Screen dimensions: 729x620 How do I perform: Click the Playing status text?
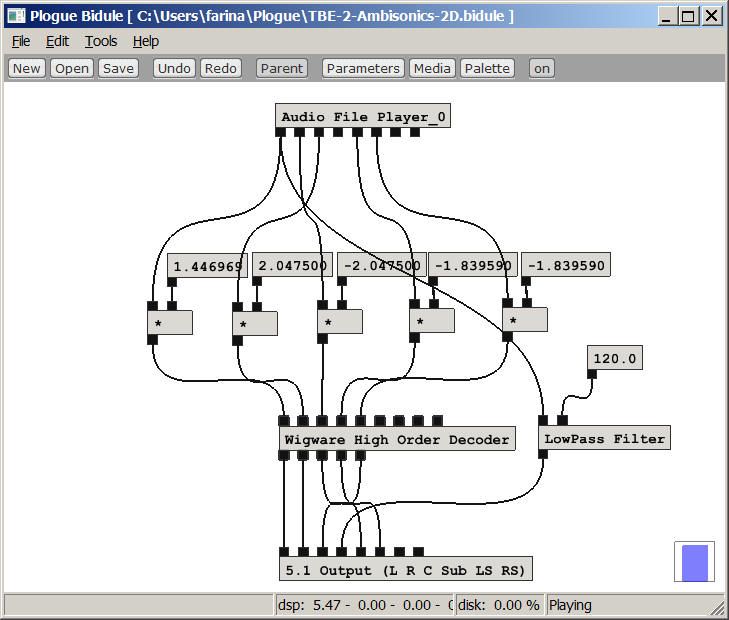click(570, 605)
